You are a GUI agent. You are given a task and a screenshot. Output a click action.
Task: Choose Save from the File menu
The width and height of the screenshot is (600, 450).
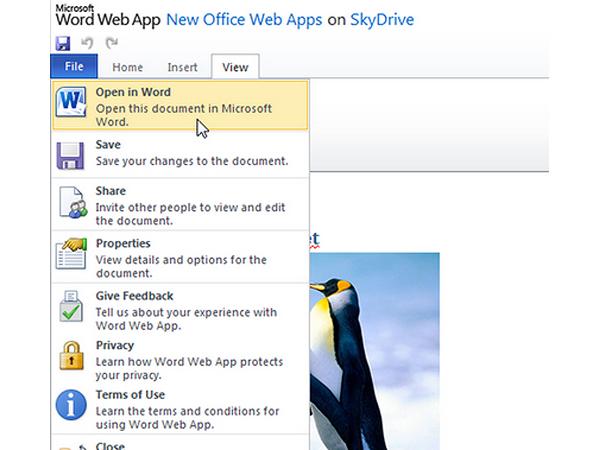(180, 154)
